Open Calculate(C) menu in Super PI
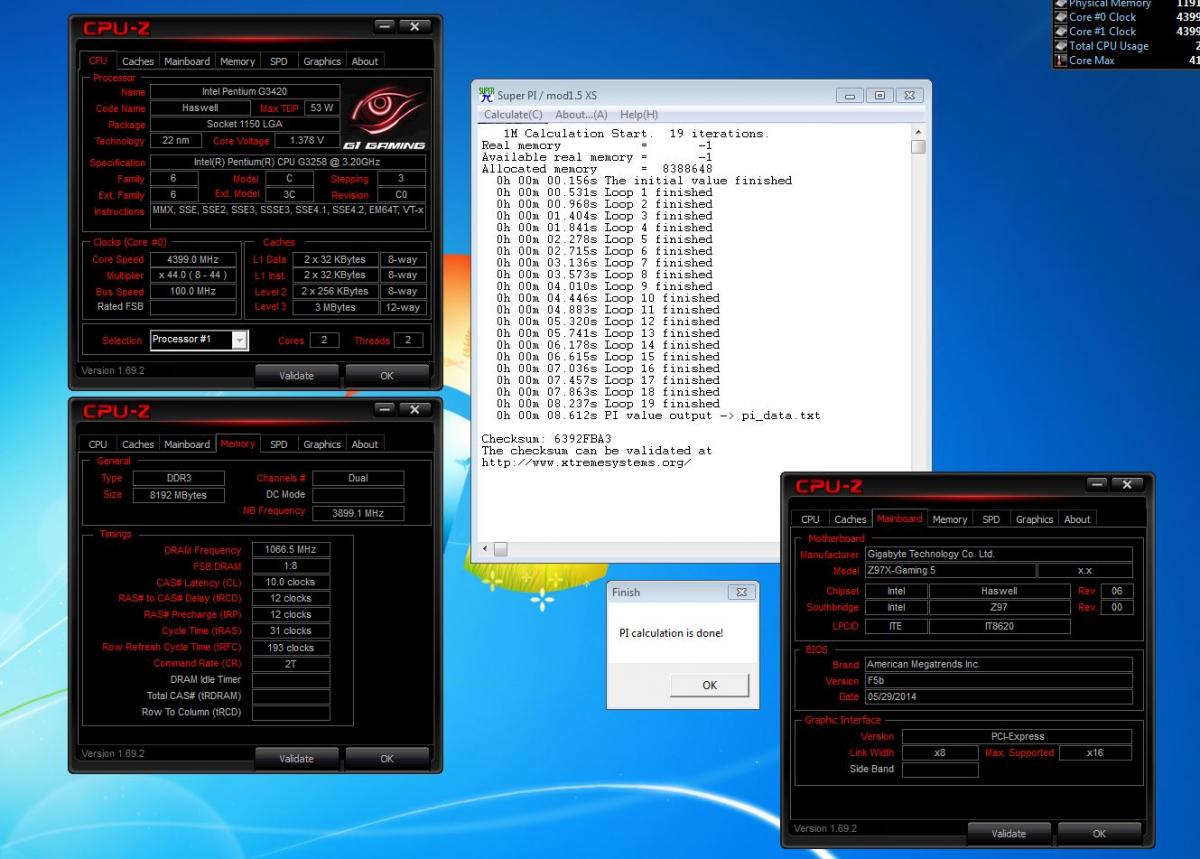The height and width of the screenshot is (859, 1200). click(515, 114)
